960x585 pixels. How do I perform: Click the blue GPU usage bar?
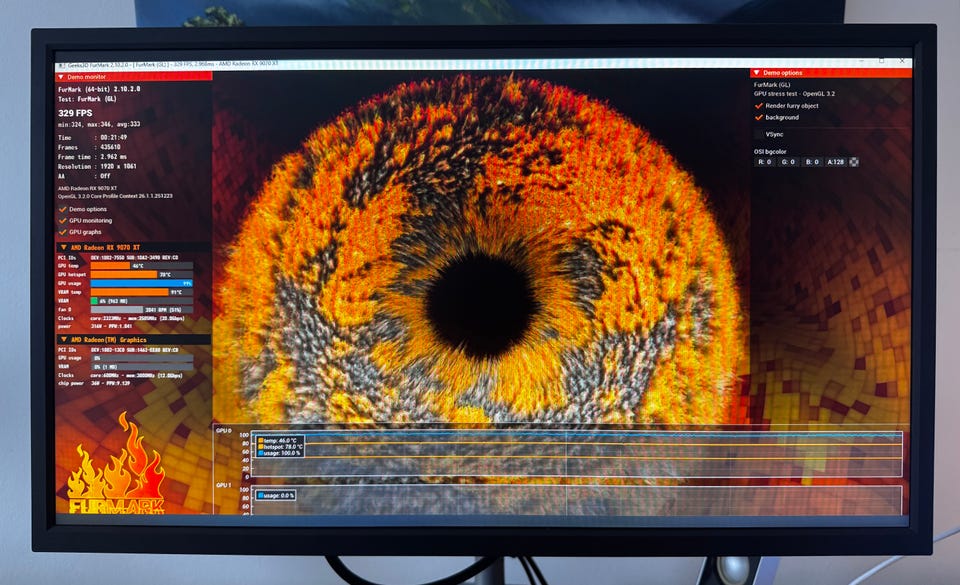tap(141, 283)
